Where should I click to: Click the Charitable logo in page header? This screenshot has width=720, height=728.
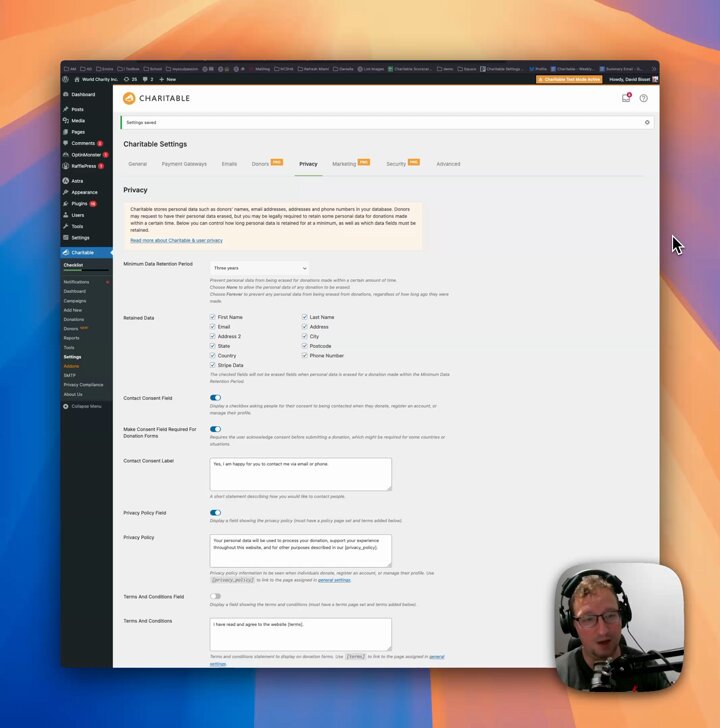156,98
